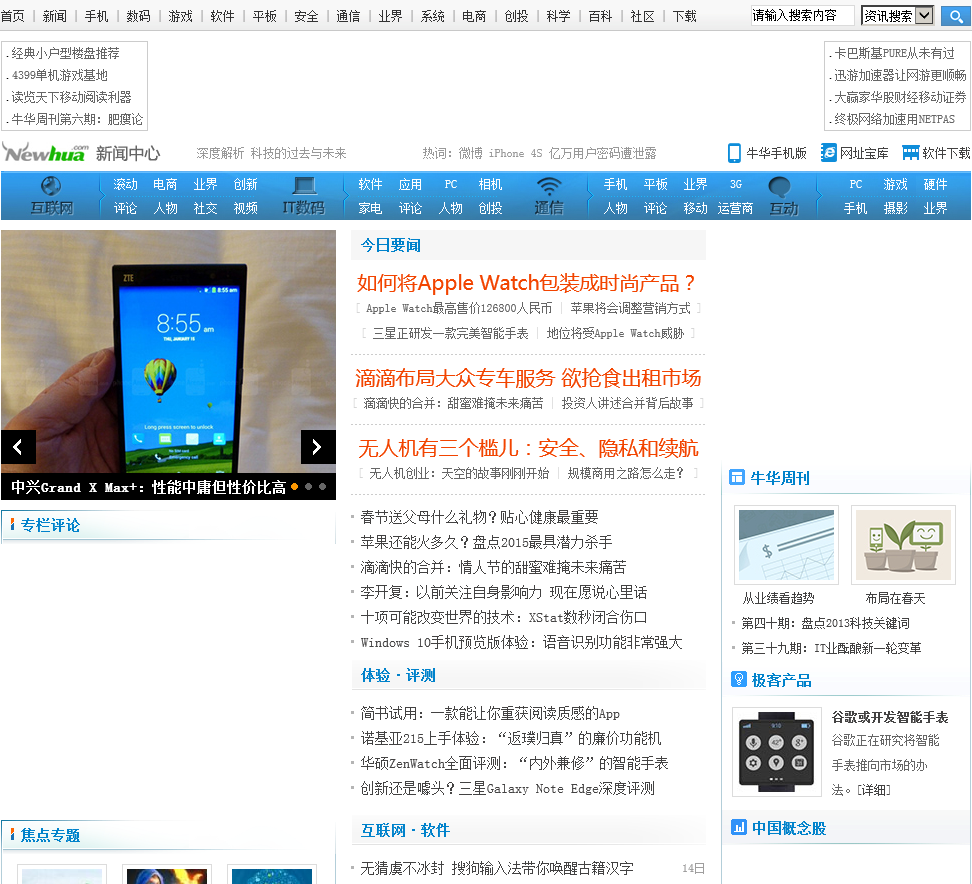972x884 pixels.
Task: Open 牛华周刊第六期:肥瘦论 link
Action: point(77,119)
